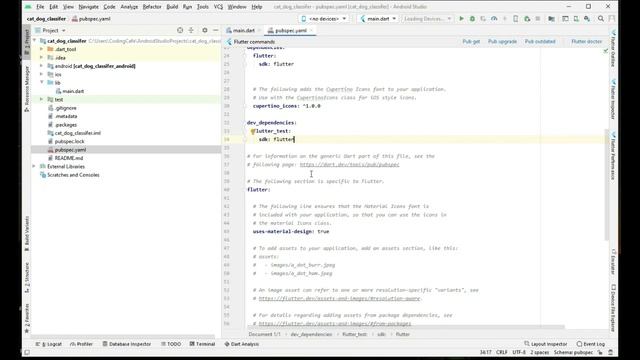The width and height of the screenshot is (640, 360).
Task: Click Pub outdated link
Action: point(540,42)
